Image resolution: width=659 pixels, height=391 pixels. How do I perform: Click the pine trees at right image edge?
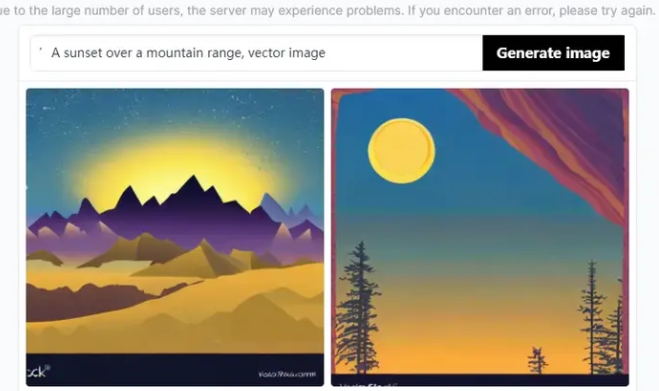(x=602, y=320)
